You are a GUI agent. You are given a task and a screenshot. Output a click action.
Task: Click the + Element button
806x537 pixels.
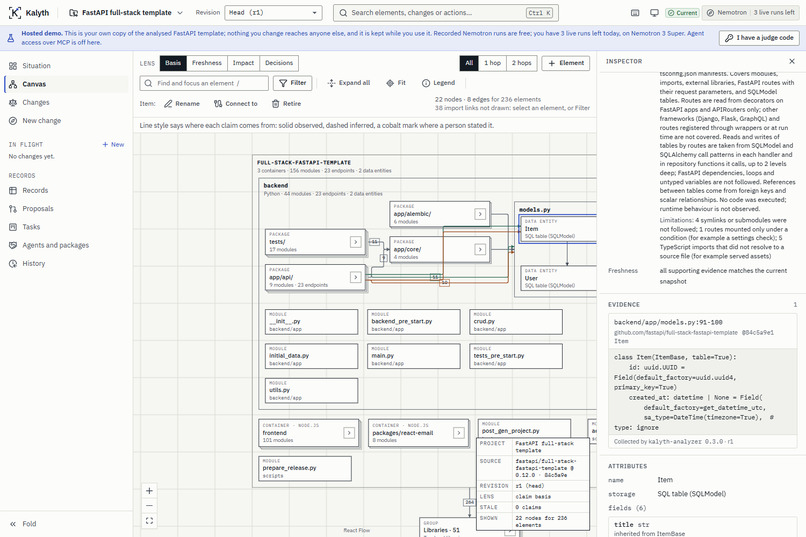click(565, 63)
